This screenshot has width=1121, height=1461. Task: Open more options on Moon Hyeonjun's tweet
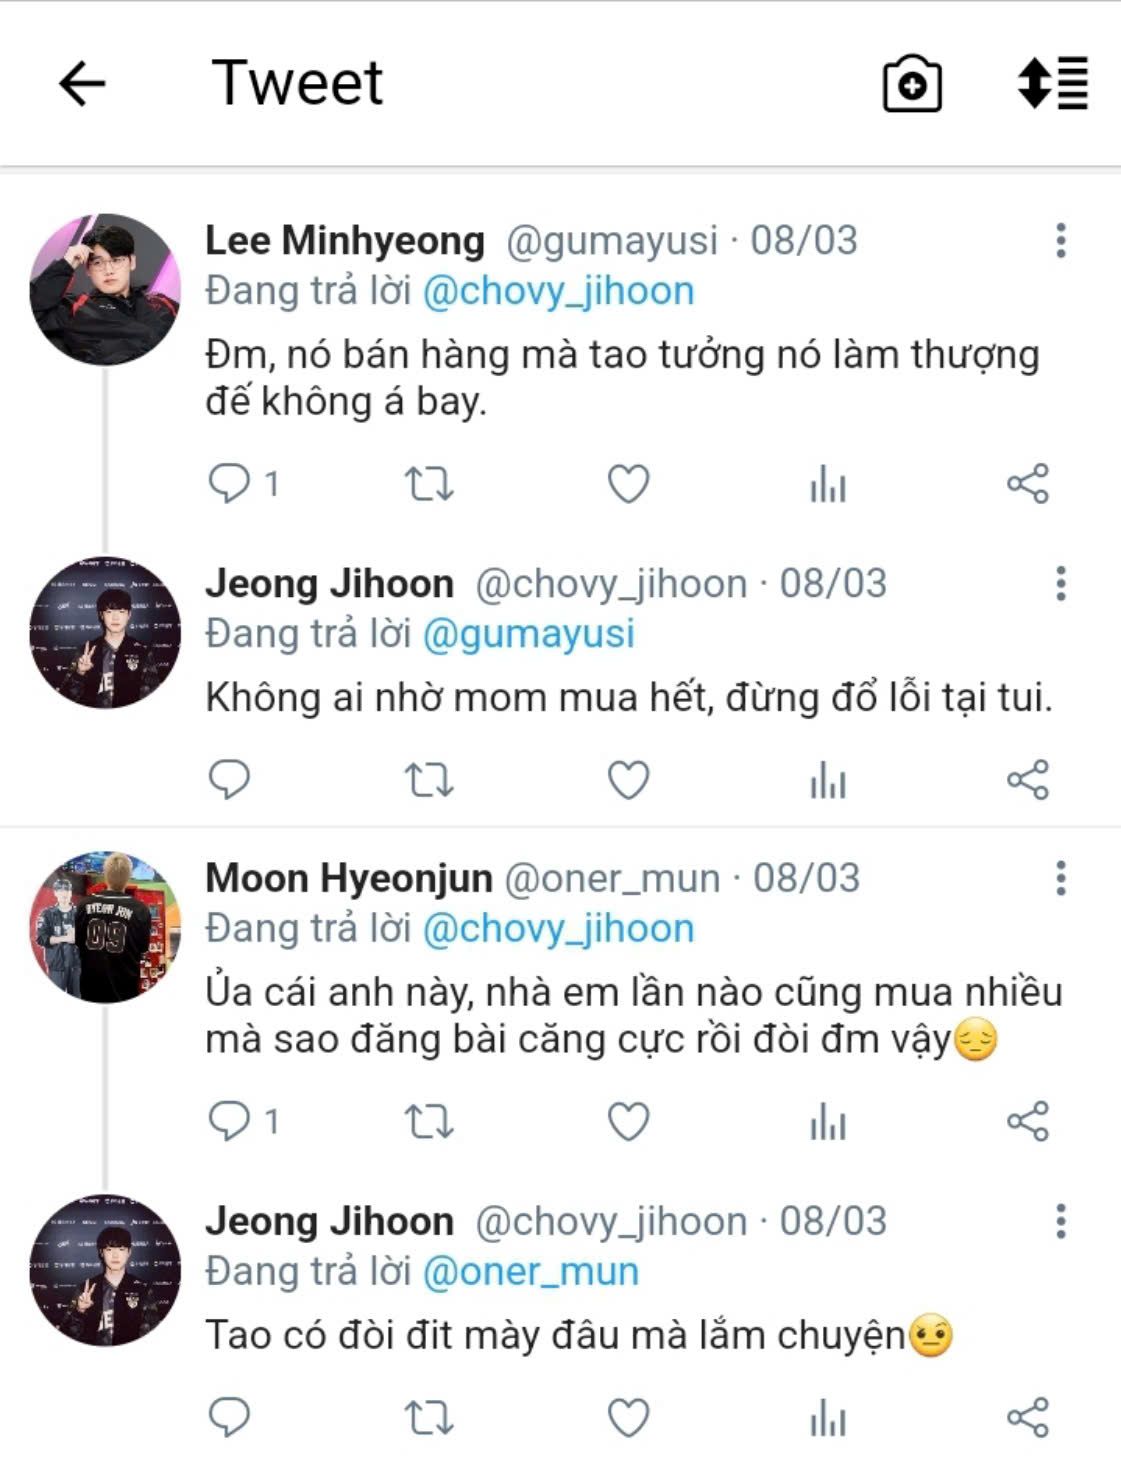[1061, 878]
